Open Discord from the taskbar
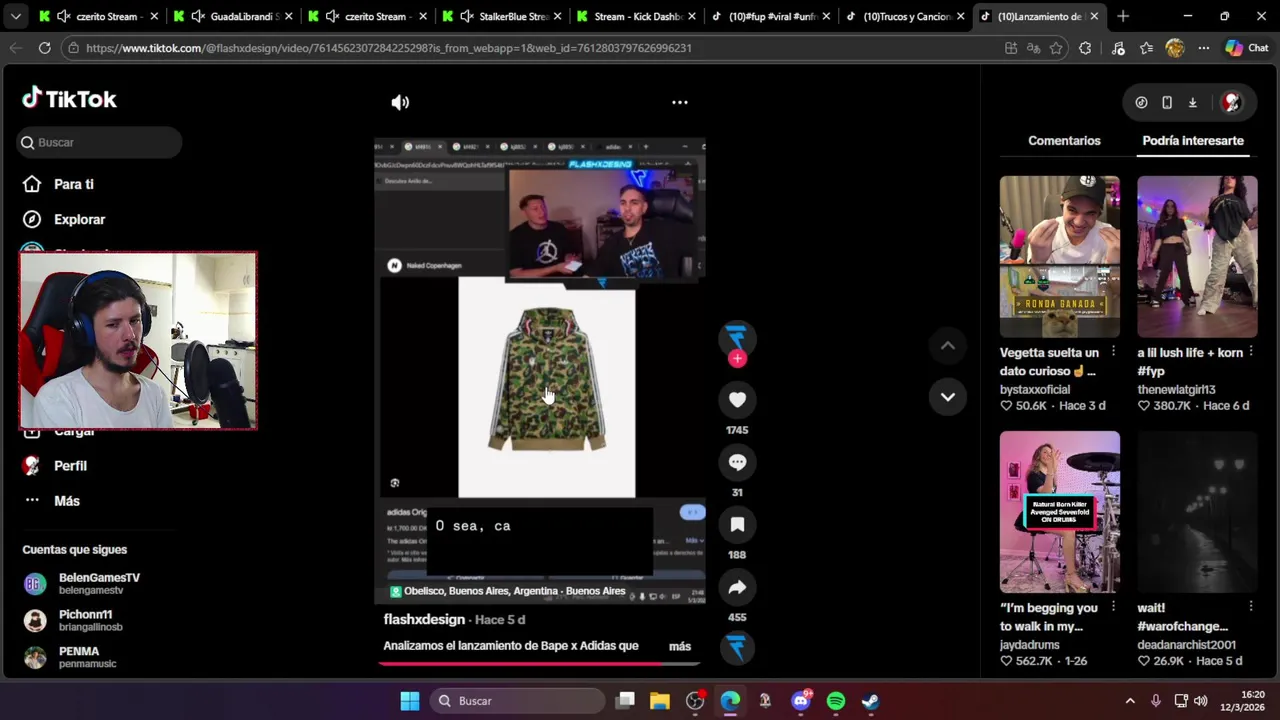The height and width of the screenshot is (720, 1280). 801,701
